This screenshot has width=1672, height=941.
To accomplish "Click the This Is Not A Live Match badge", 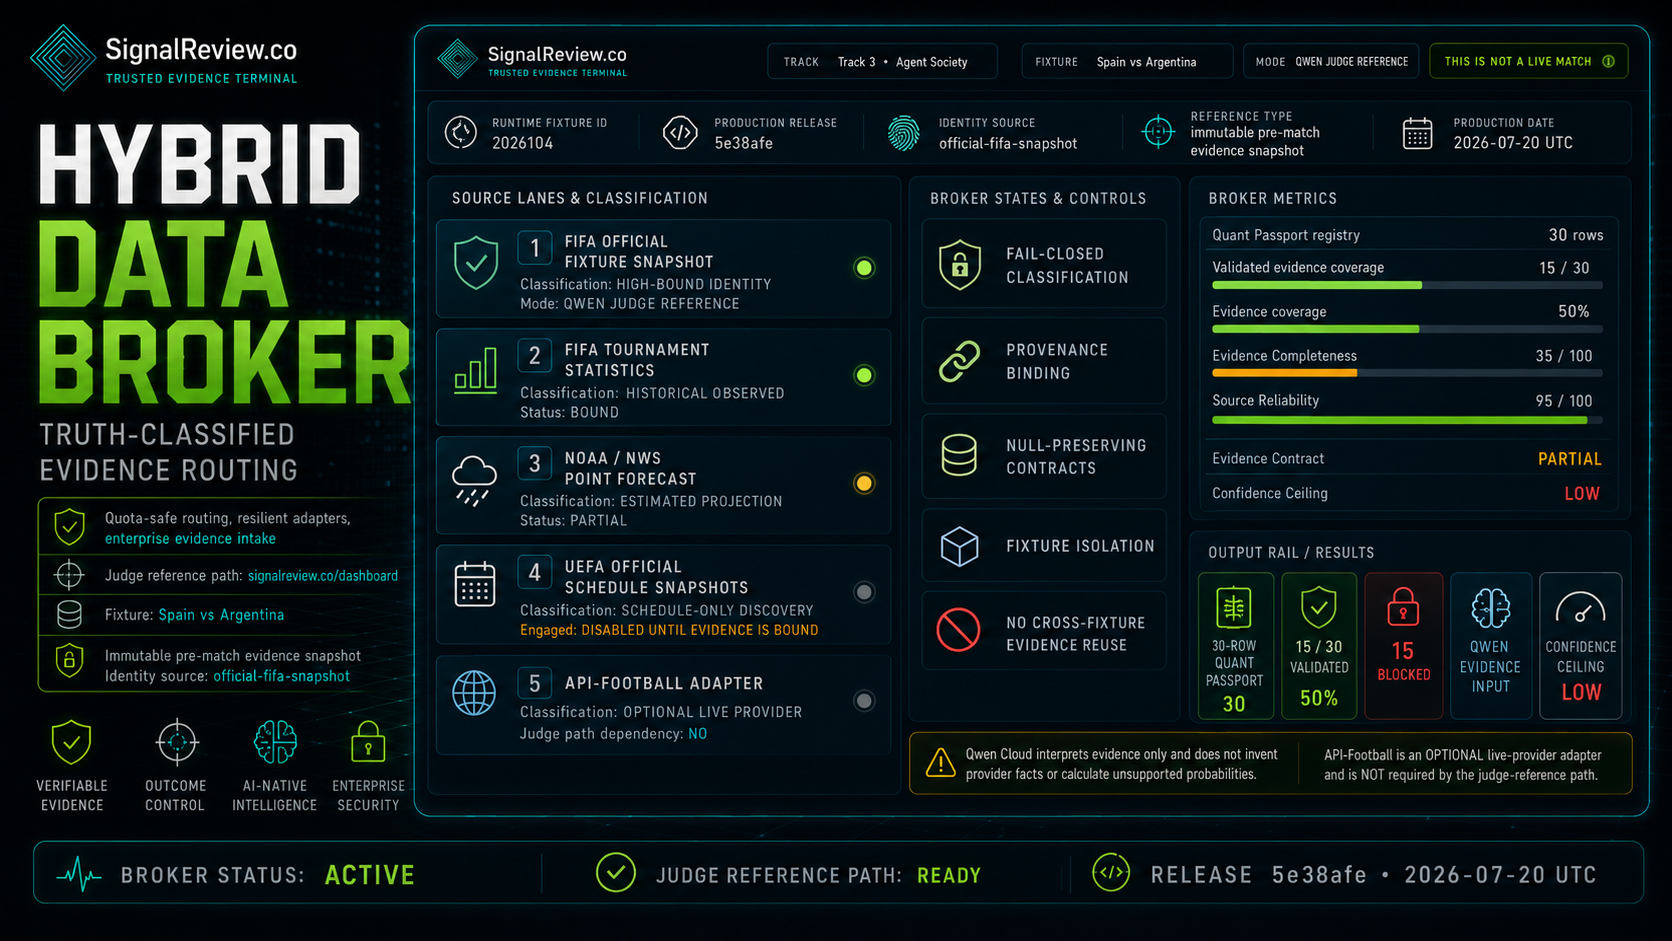I will click(x=1529, y=61).
